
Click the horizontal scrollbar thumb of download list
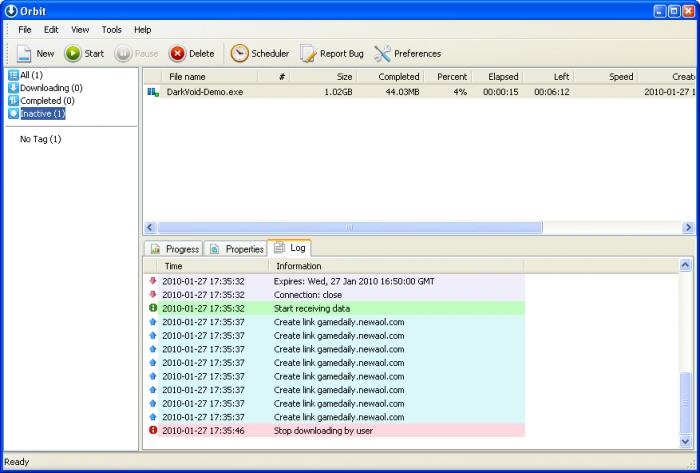coord(350,228)
